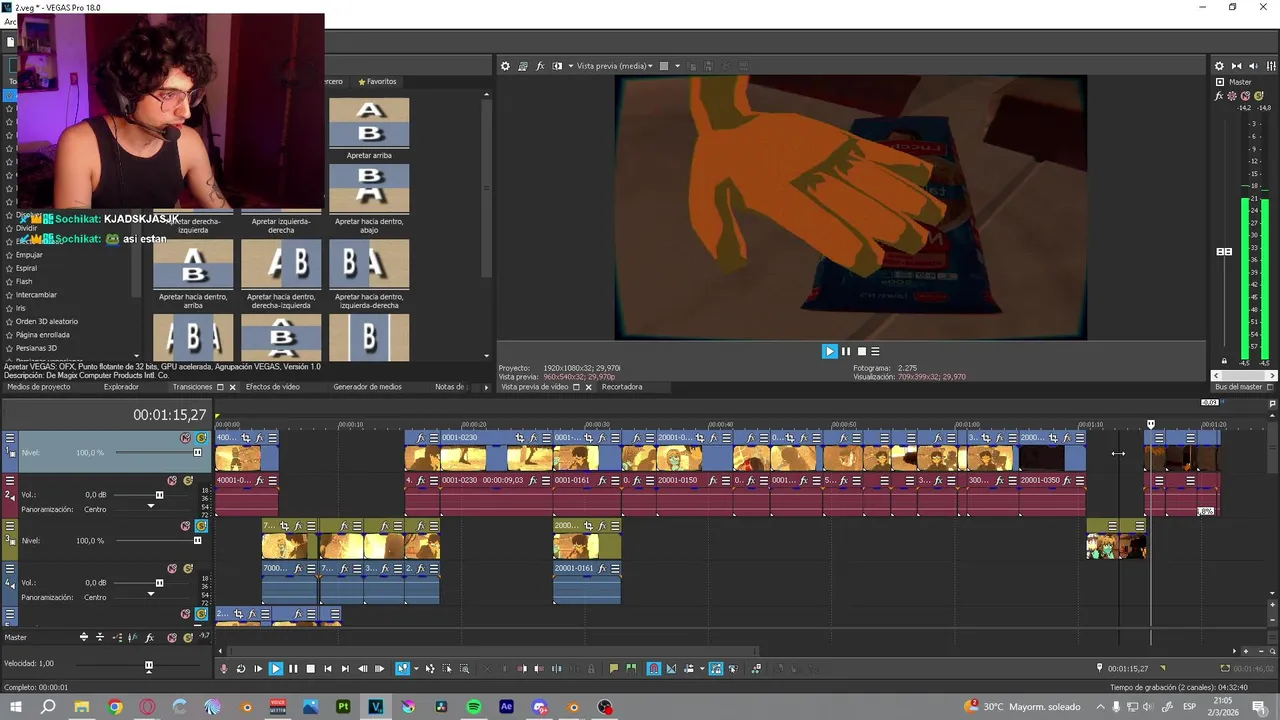Click the Master FX icon in mixer

pyautogui.click(x=1219, y=96)
